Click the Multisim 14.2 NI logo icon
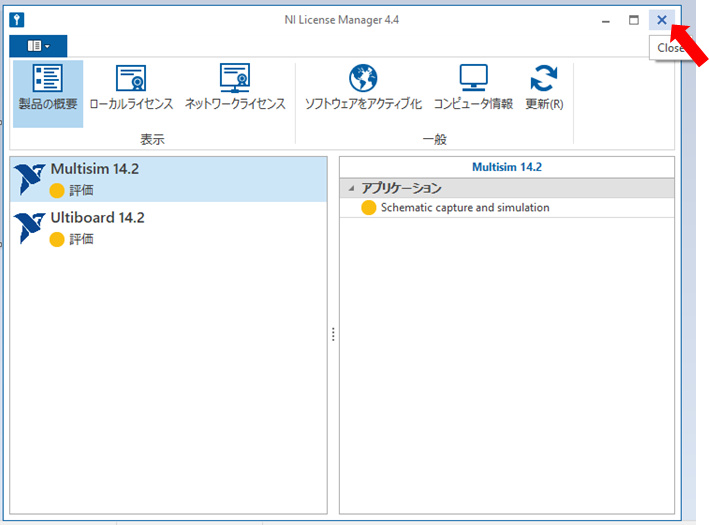Screen dimensions: 709x525 (x=29, y=179)
